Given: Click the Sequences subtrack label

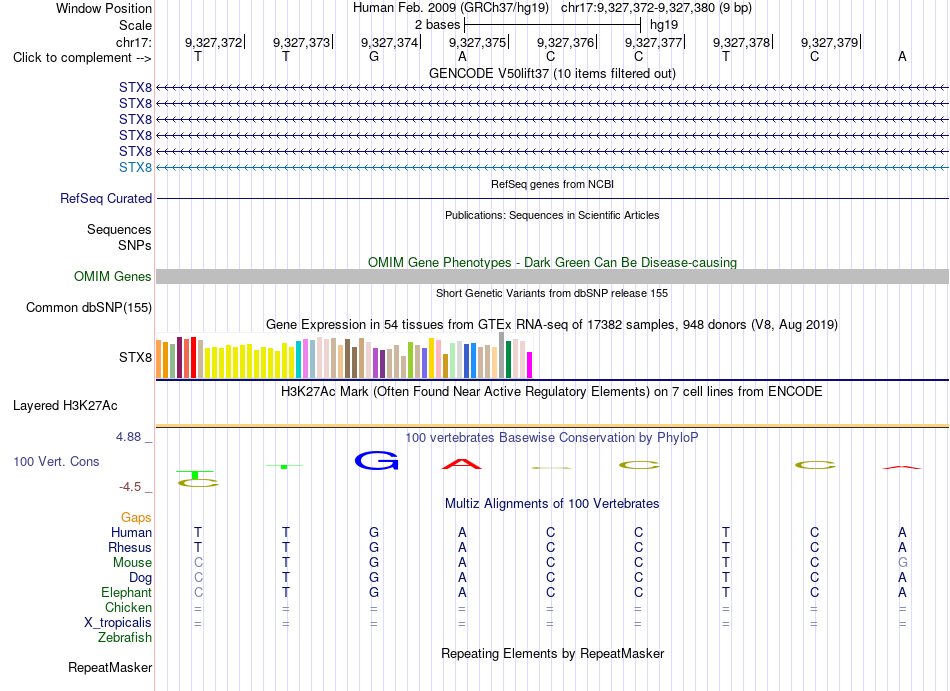Looking at the screenshot, I should tap(119, 230).
